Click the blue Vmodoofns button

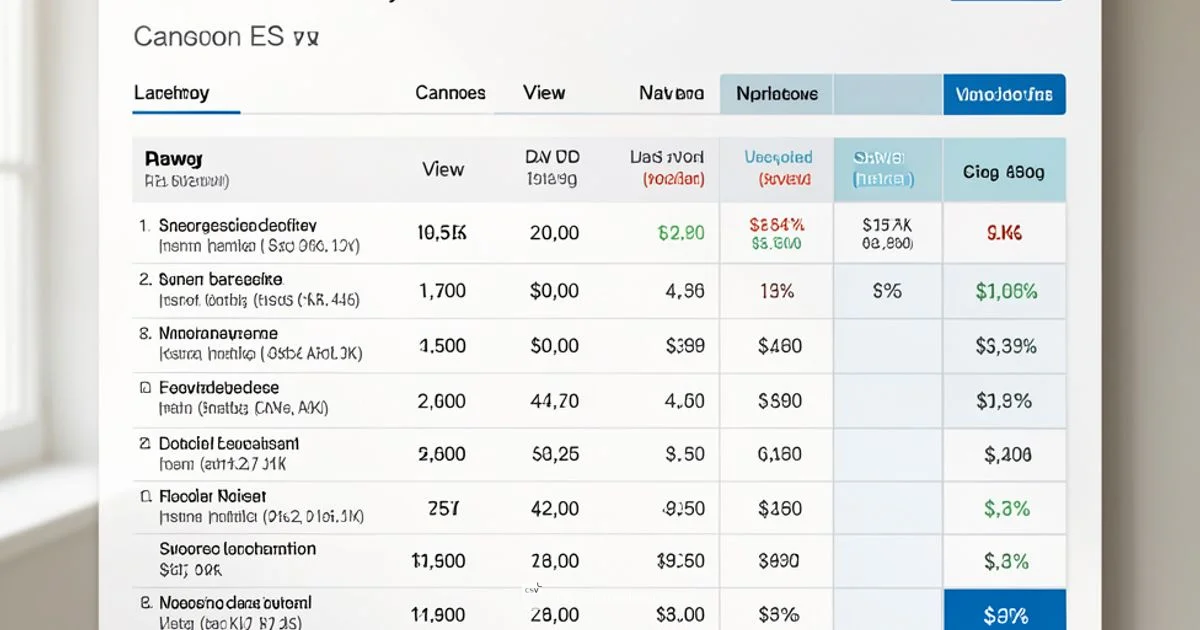(x=1004, y=93)
